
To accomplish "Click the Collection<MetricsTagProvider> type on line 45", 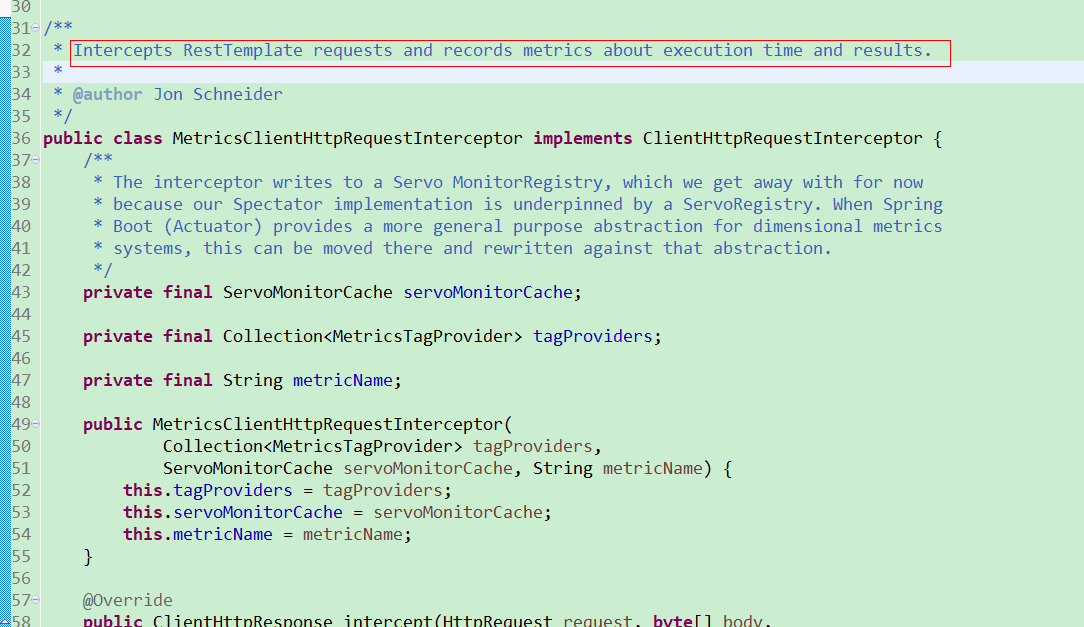I will click(370, 335).
